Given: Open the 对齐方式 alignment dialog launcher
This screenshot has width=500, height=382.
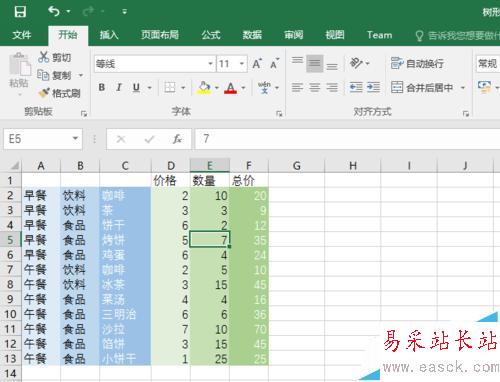Looking at the screenshot, I should tap(466, 114).
